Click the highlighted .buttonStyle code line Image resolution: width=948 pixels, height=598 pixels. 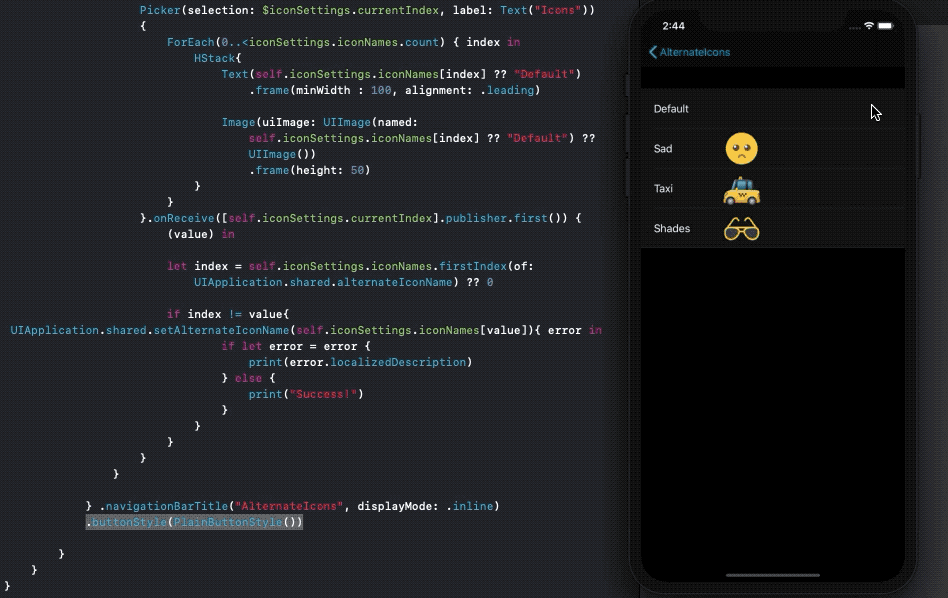pyautogui.click(x=193, y=521)
